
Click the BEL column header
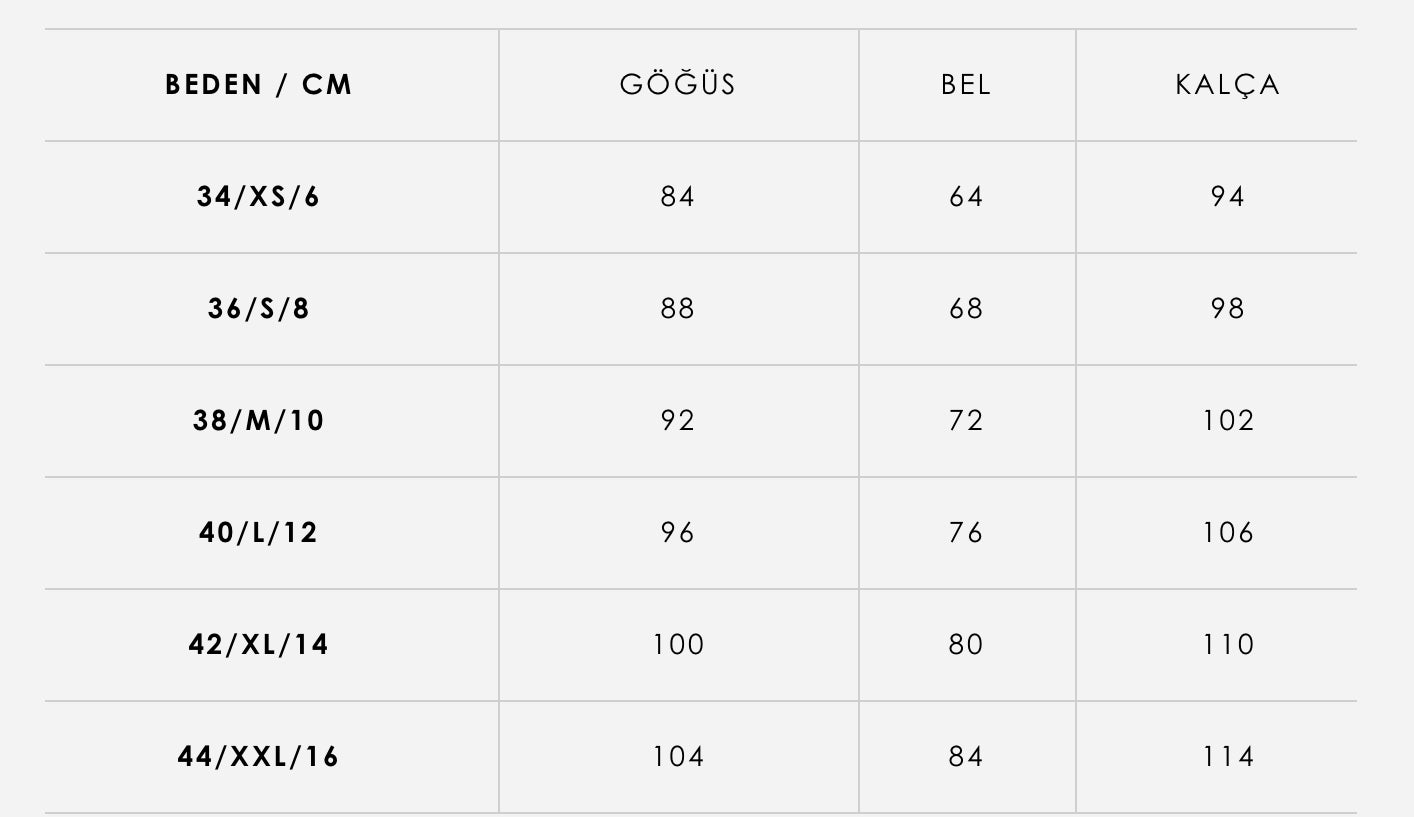[966, 85]
